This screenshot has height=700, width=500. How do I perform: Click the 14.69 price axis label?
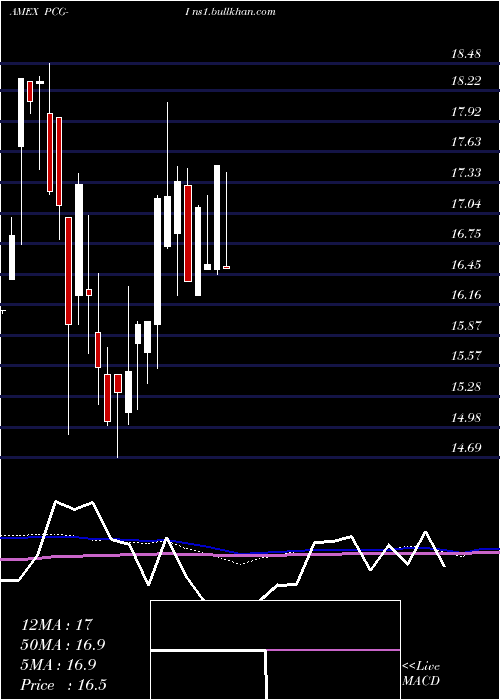(x=466, y=448)
